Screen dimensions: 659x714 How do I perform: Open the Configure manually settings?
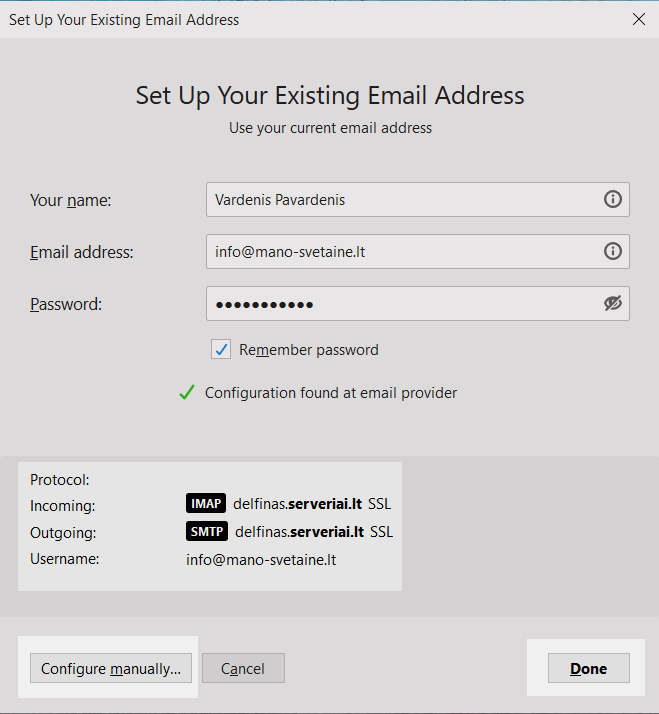coord(110,669)
